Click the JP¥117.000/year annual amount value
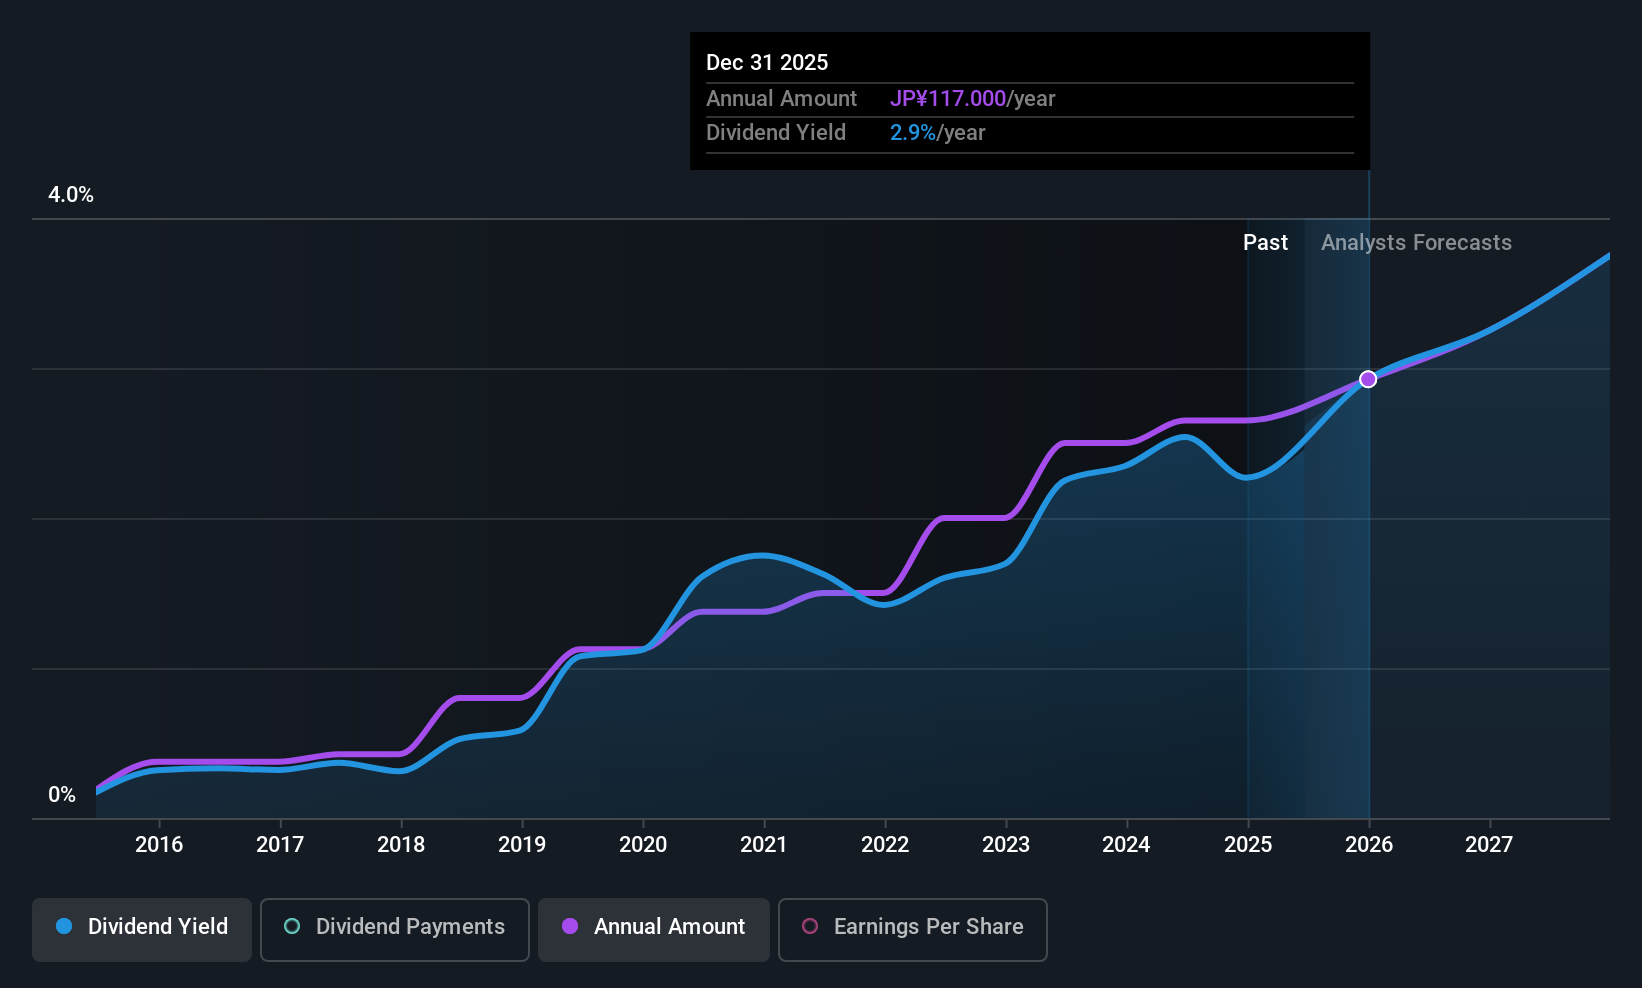Viewport: 1642px width, 988px height. pyautogui.click(x=973, y=98)
